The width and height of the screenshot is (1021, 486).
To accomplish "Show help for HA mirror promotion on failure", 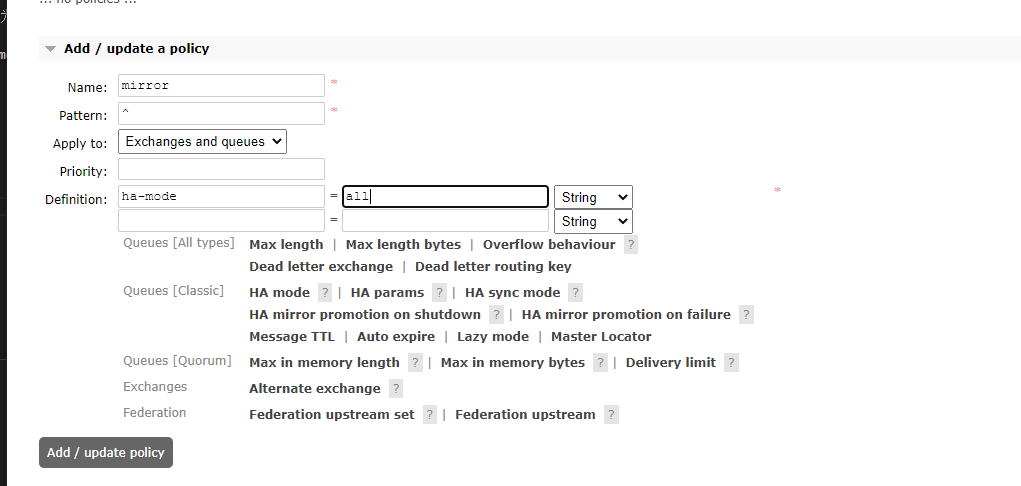I will click(746, 315).
